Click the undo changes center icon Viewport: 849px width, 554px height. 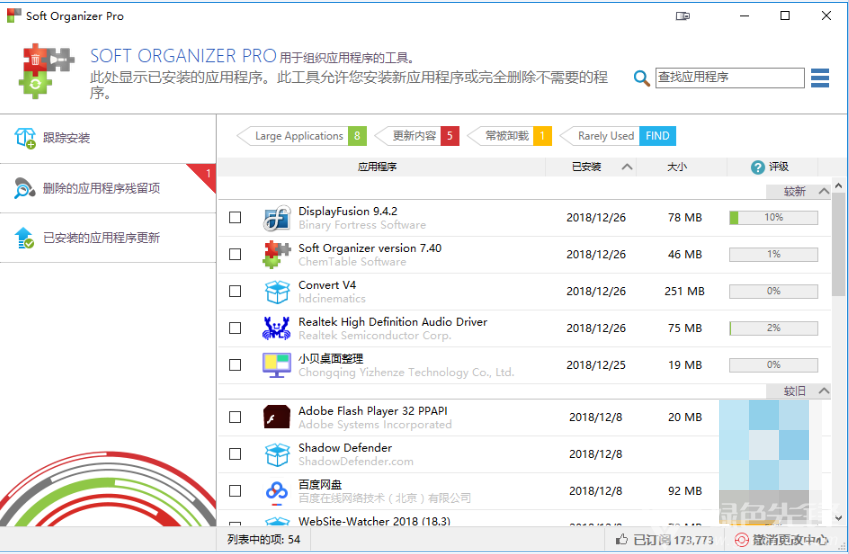click(x=741, y=540)
